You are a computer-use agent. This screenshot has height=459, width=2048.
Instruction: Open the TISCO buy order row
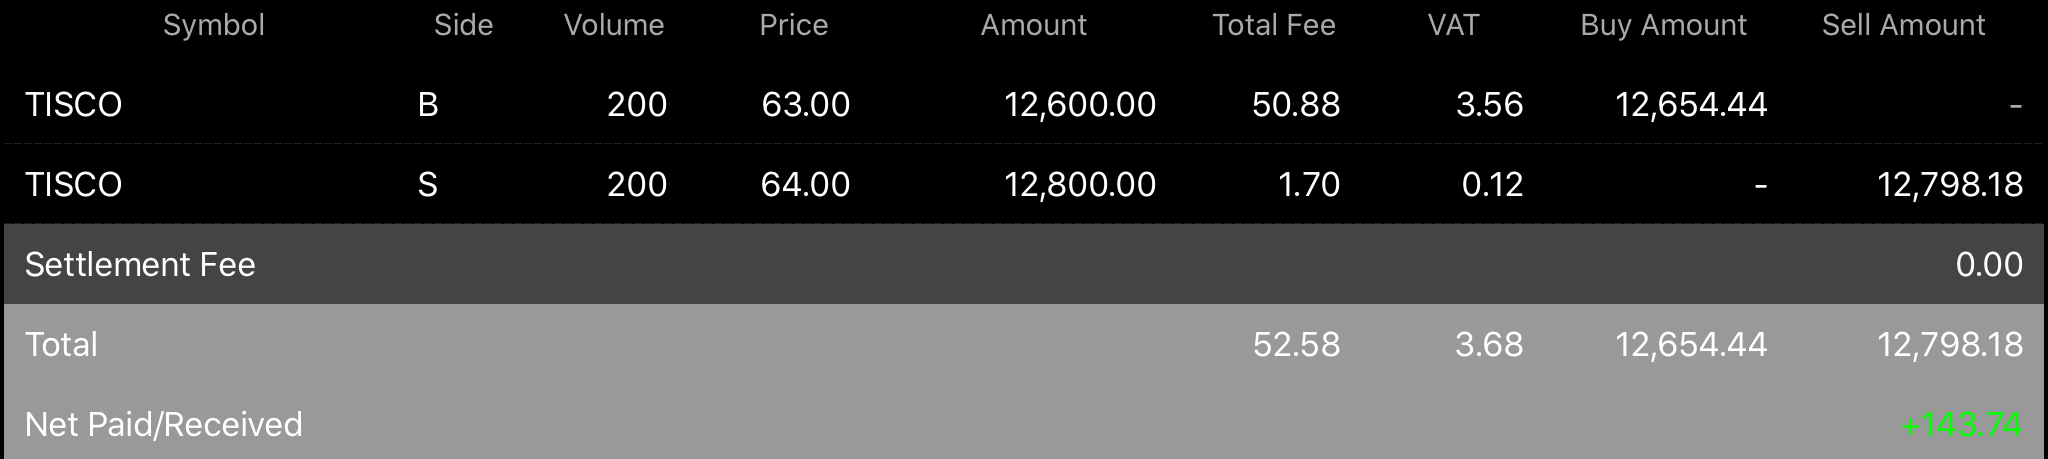(x=1024, y=104)
